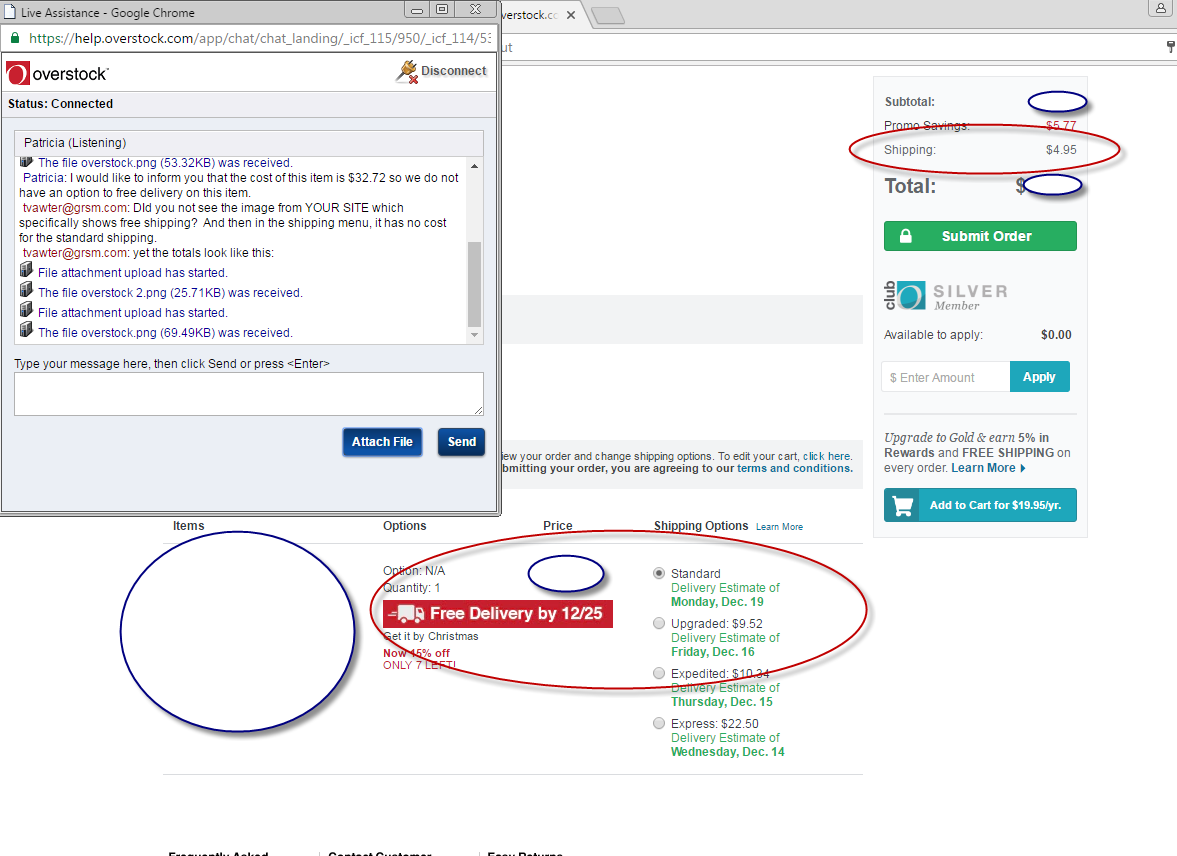Click Send in the chat window
The image size is (1177, 856).
point(461,442)
